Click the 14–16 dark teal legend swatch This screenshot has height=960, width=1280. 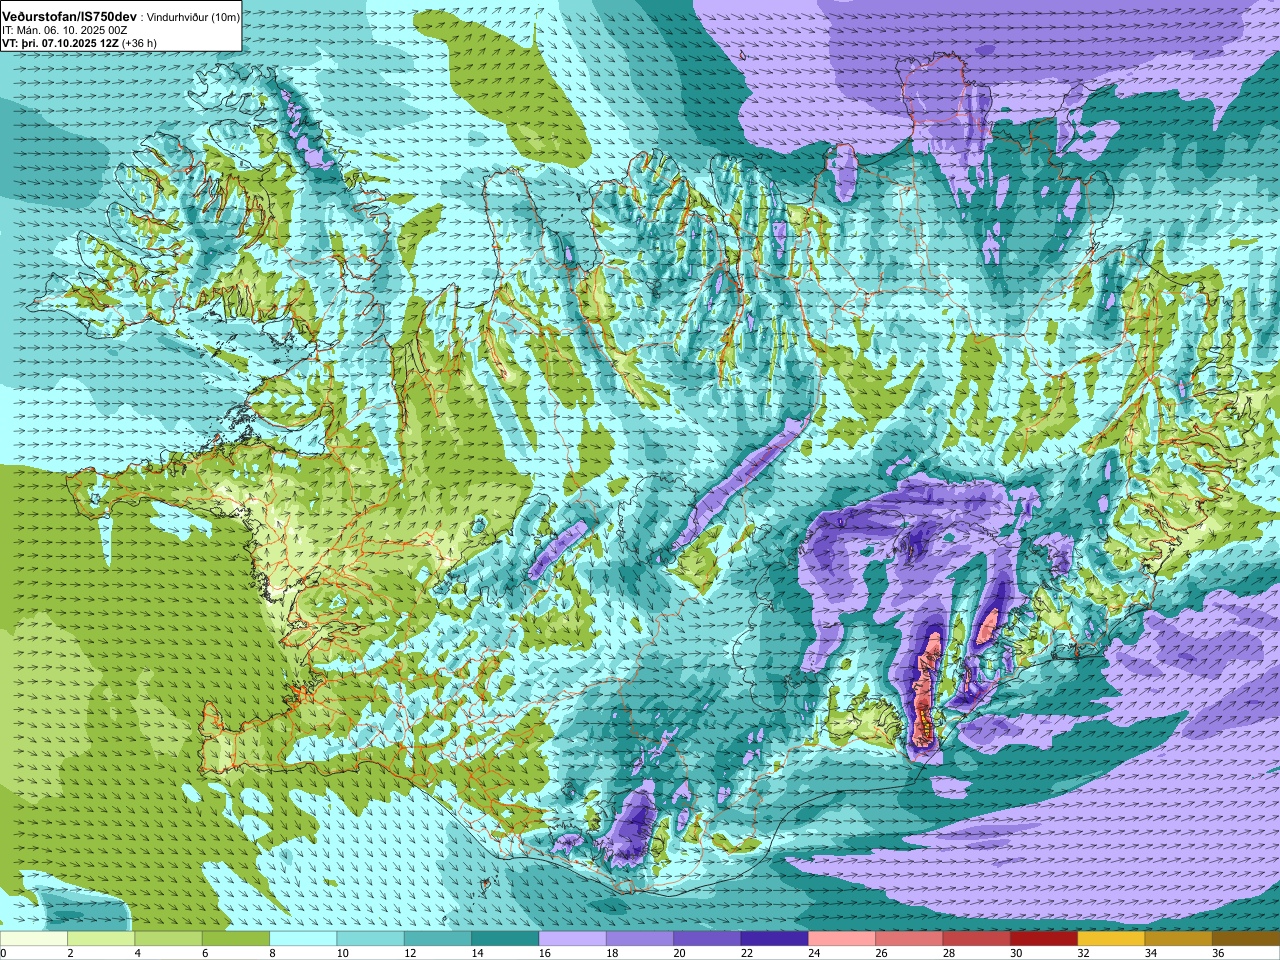coord(505,939)
